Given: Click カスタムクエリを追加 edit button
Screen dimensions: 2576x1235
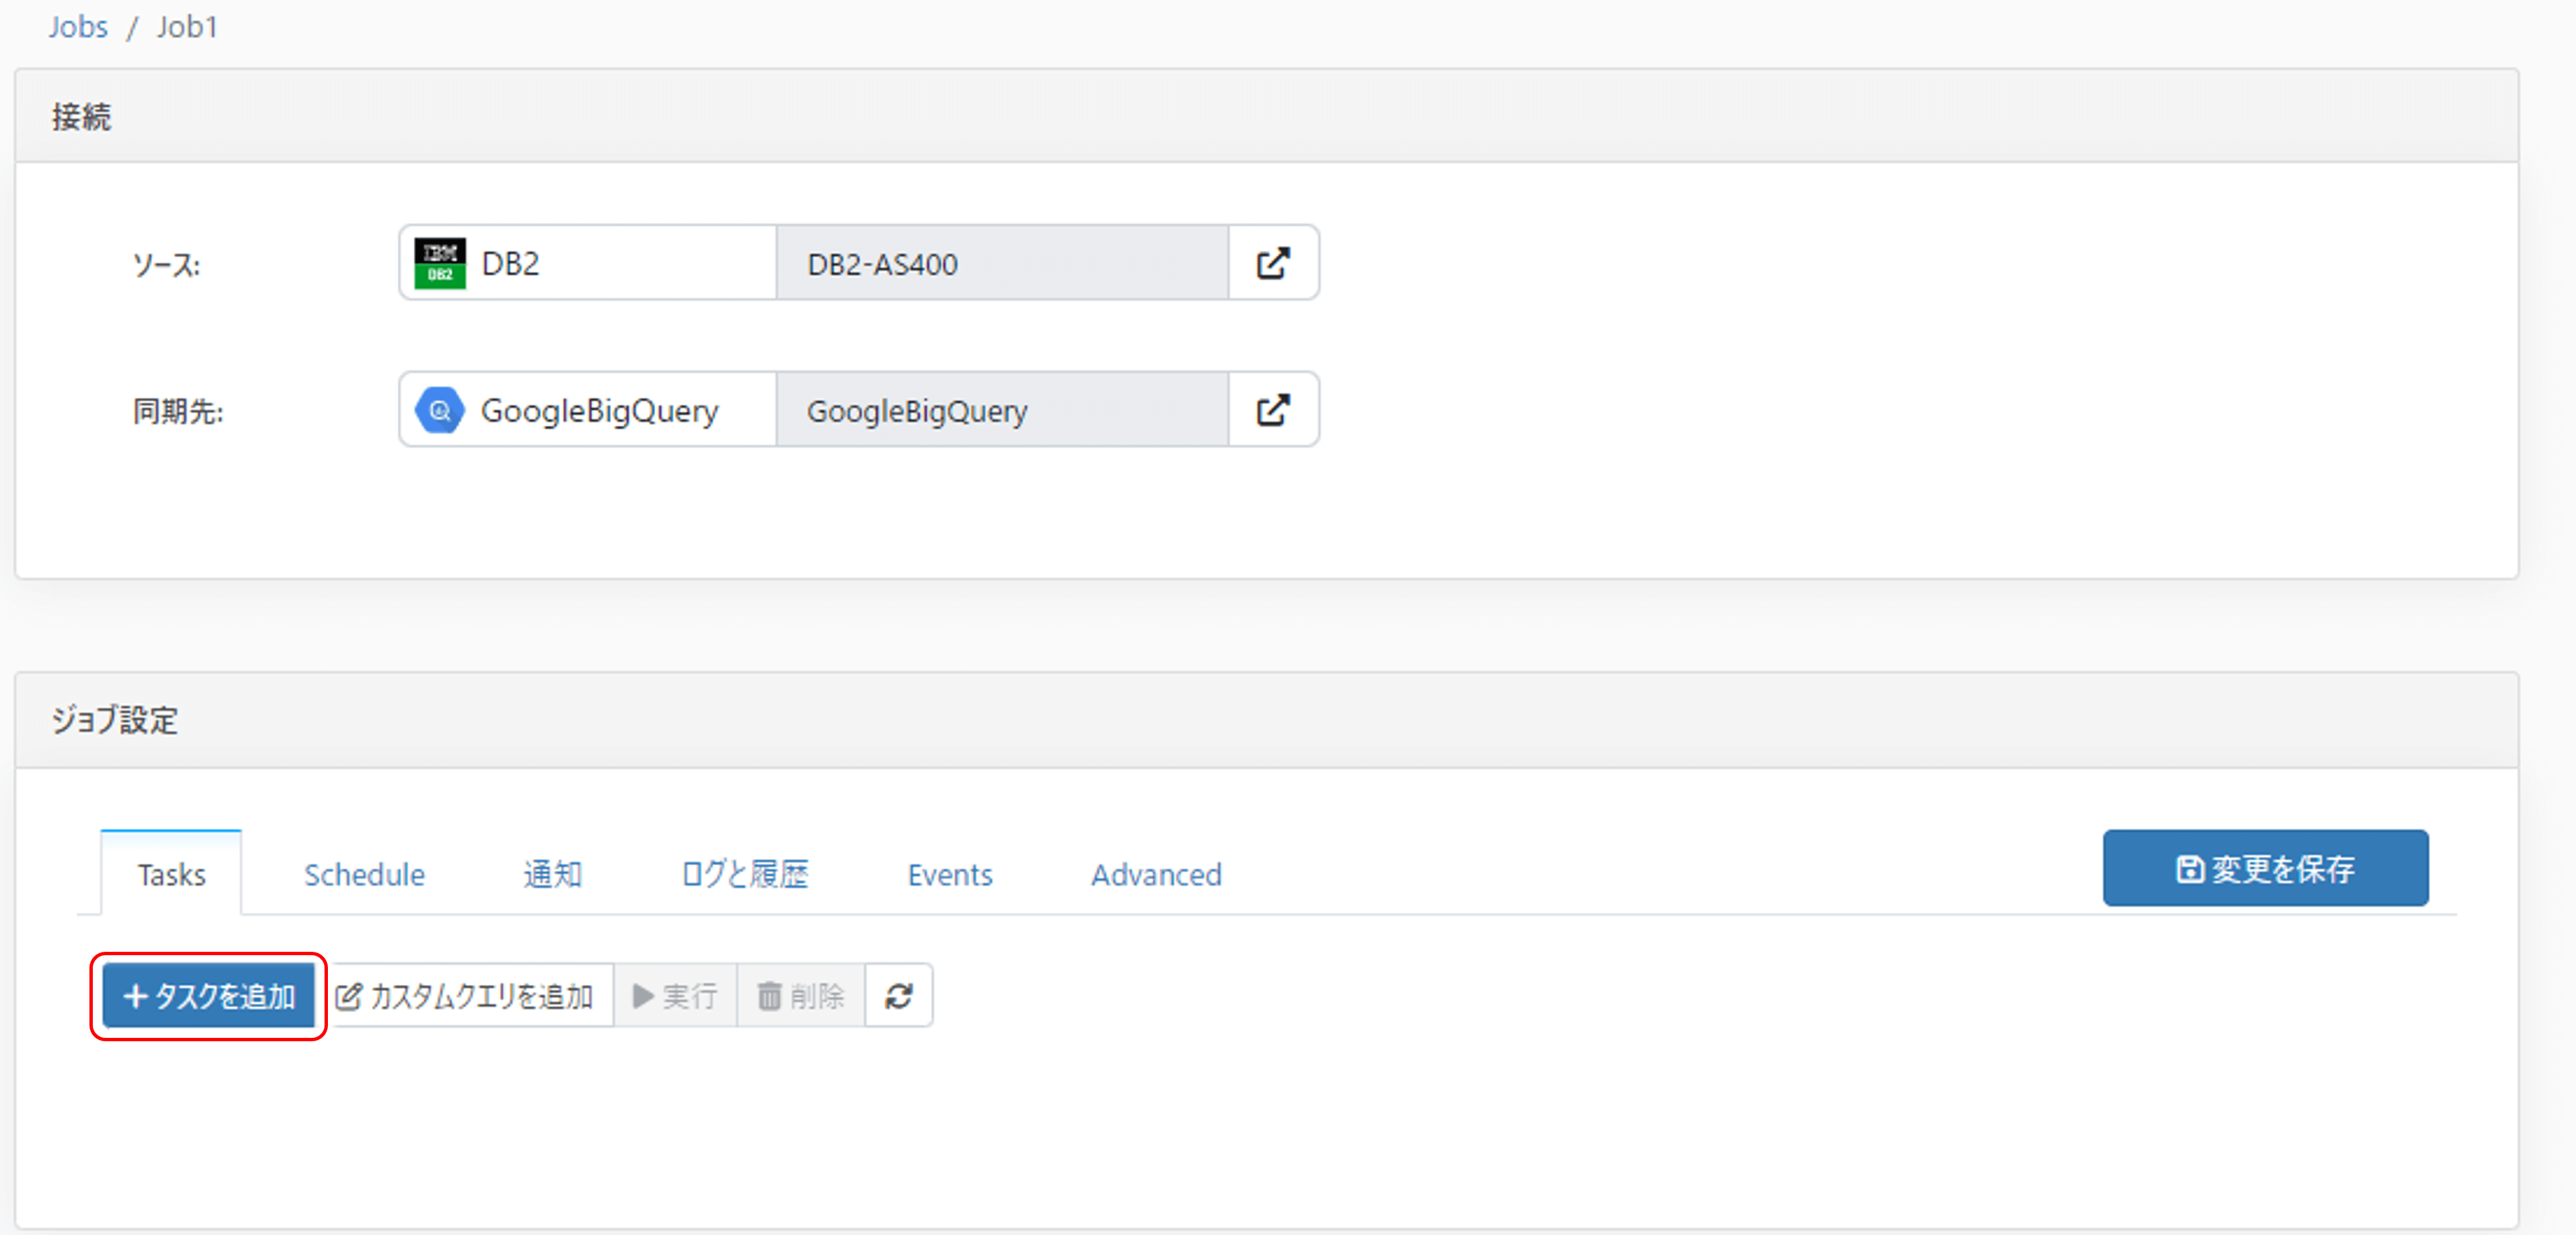Looking at the screenshot, I should click(x=465, y=996).
